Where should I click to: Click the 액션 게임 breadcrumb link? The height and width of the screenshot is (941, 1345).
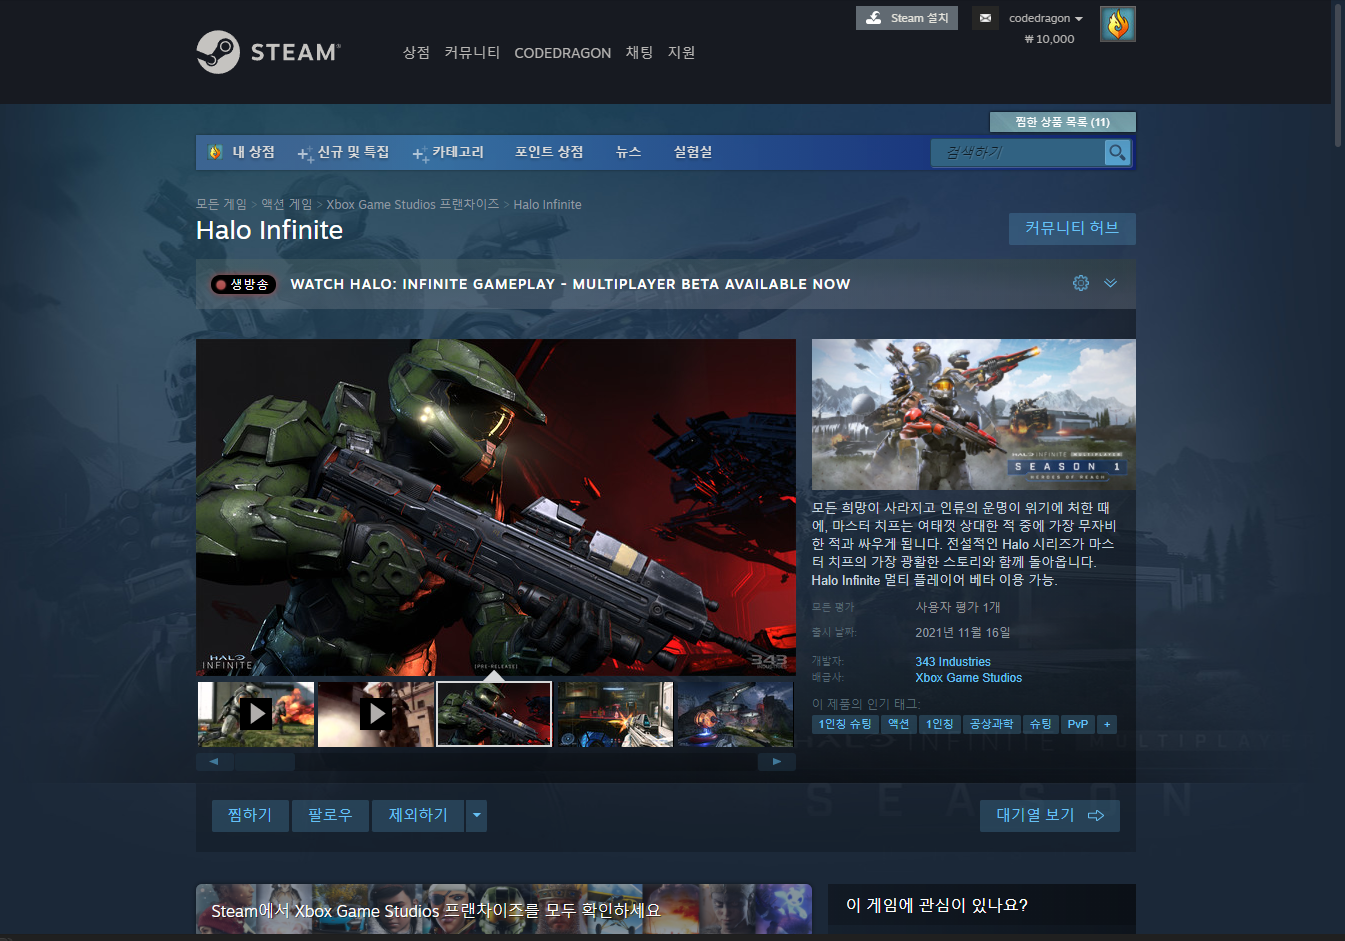pos(286,204)
